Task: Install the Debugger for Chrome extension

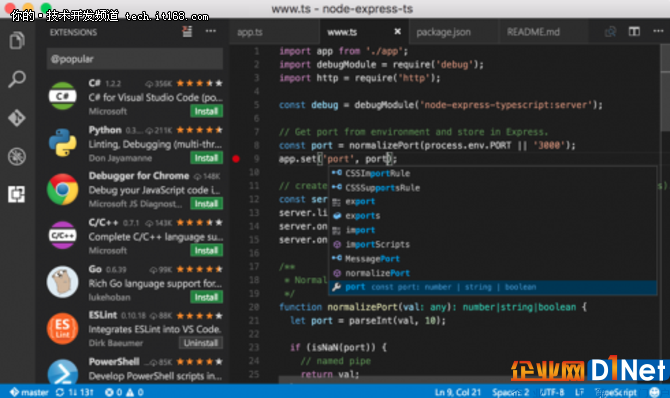Action: tap(206, 204)
